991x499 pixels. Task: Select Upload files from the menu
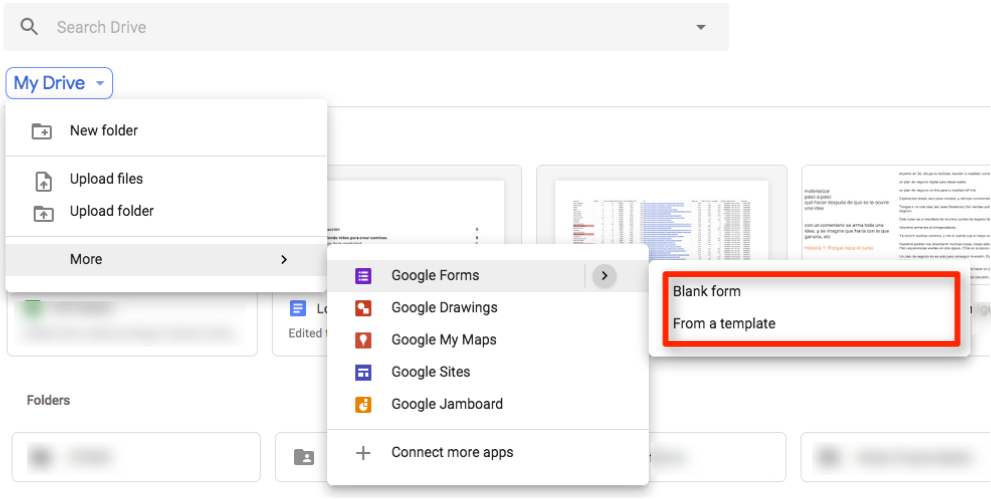(166, 179)
